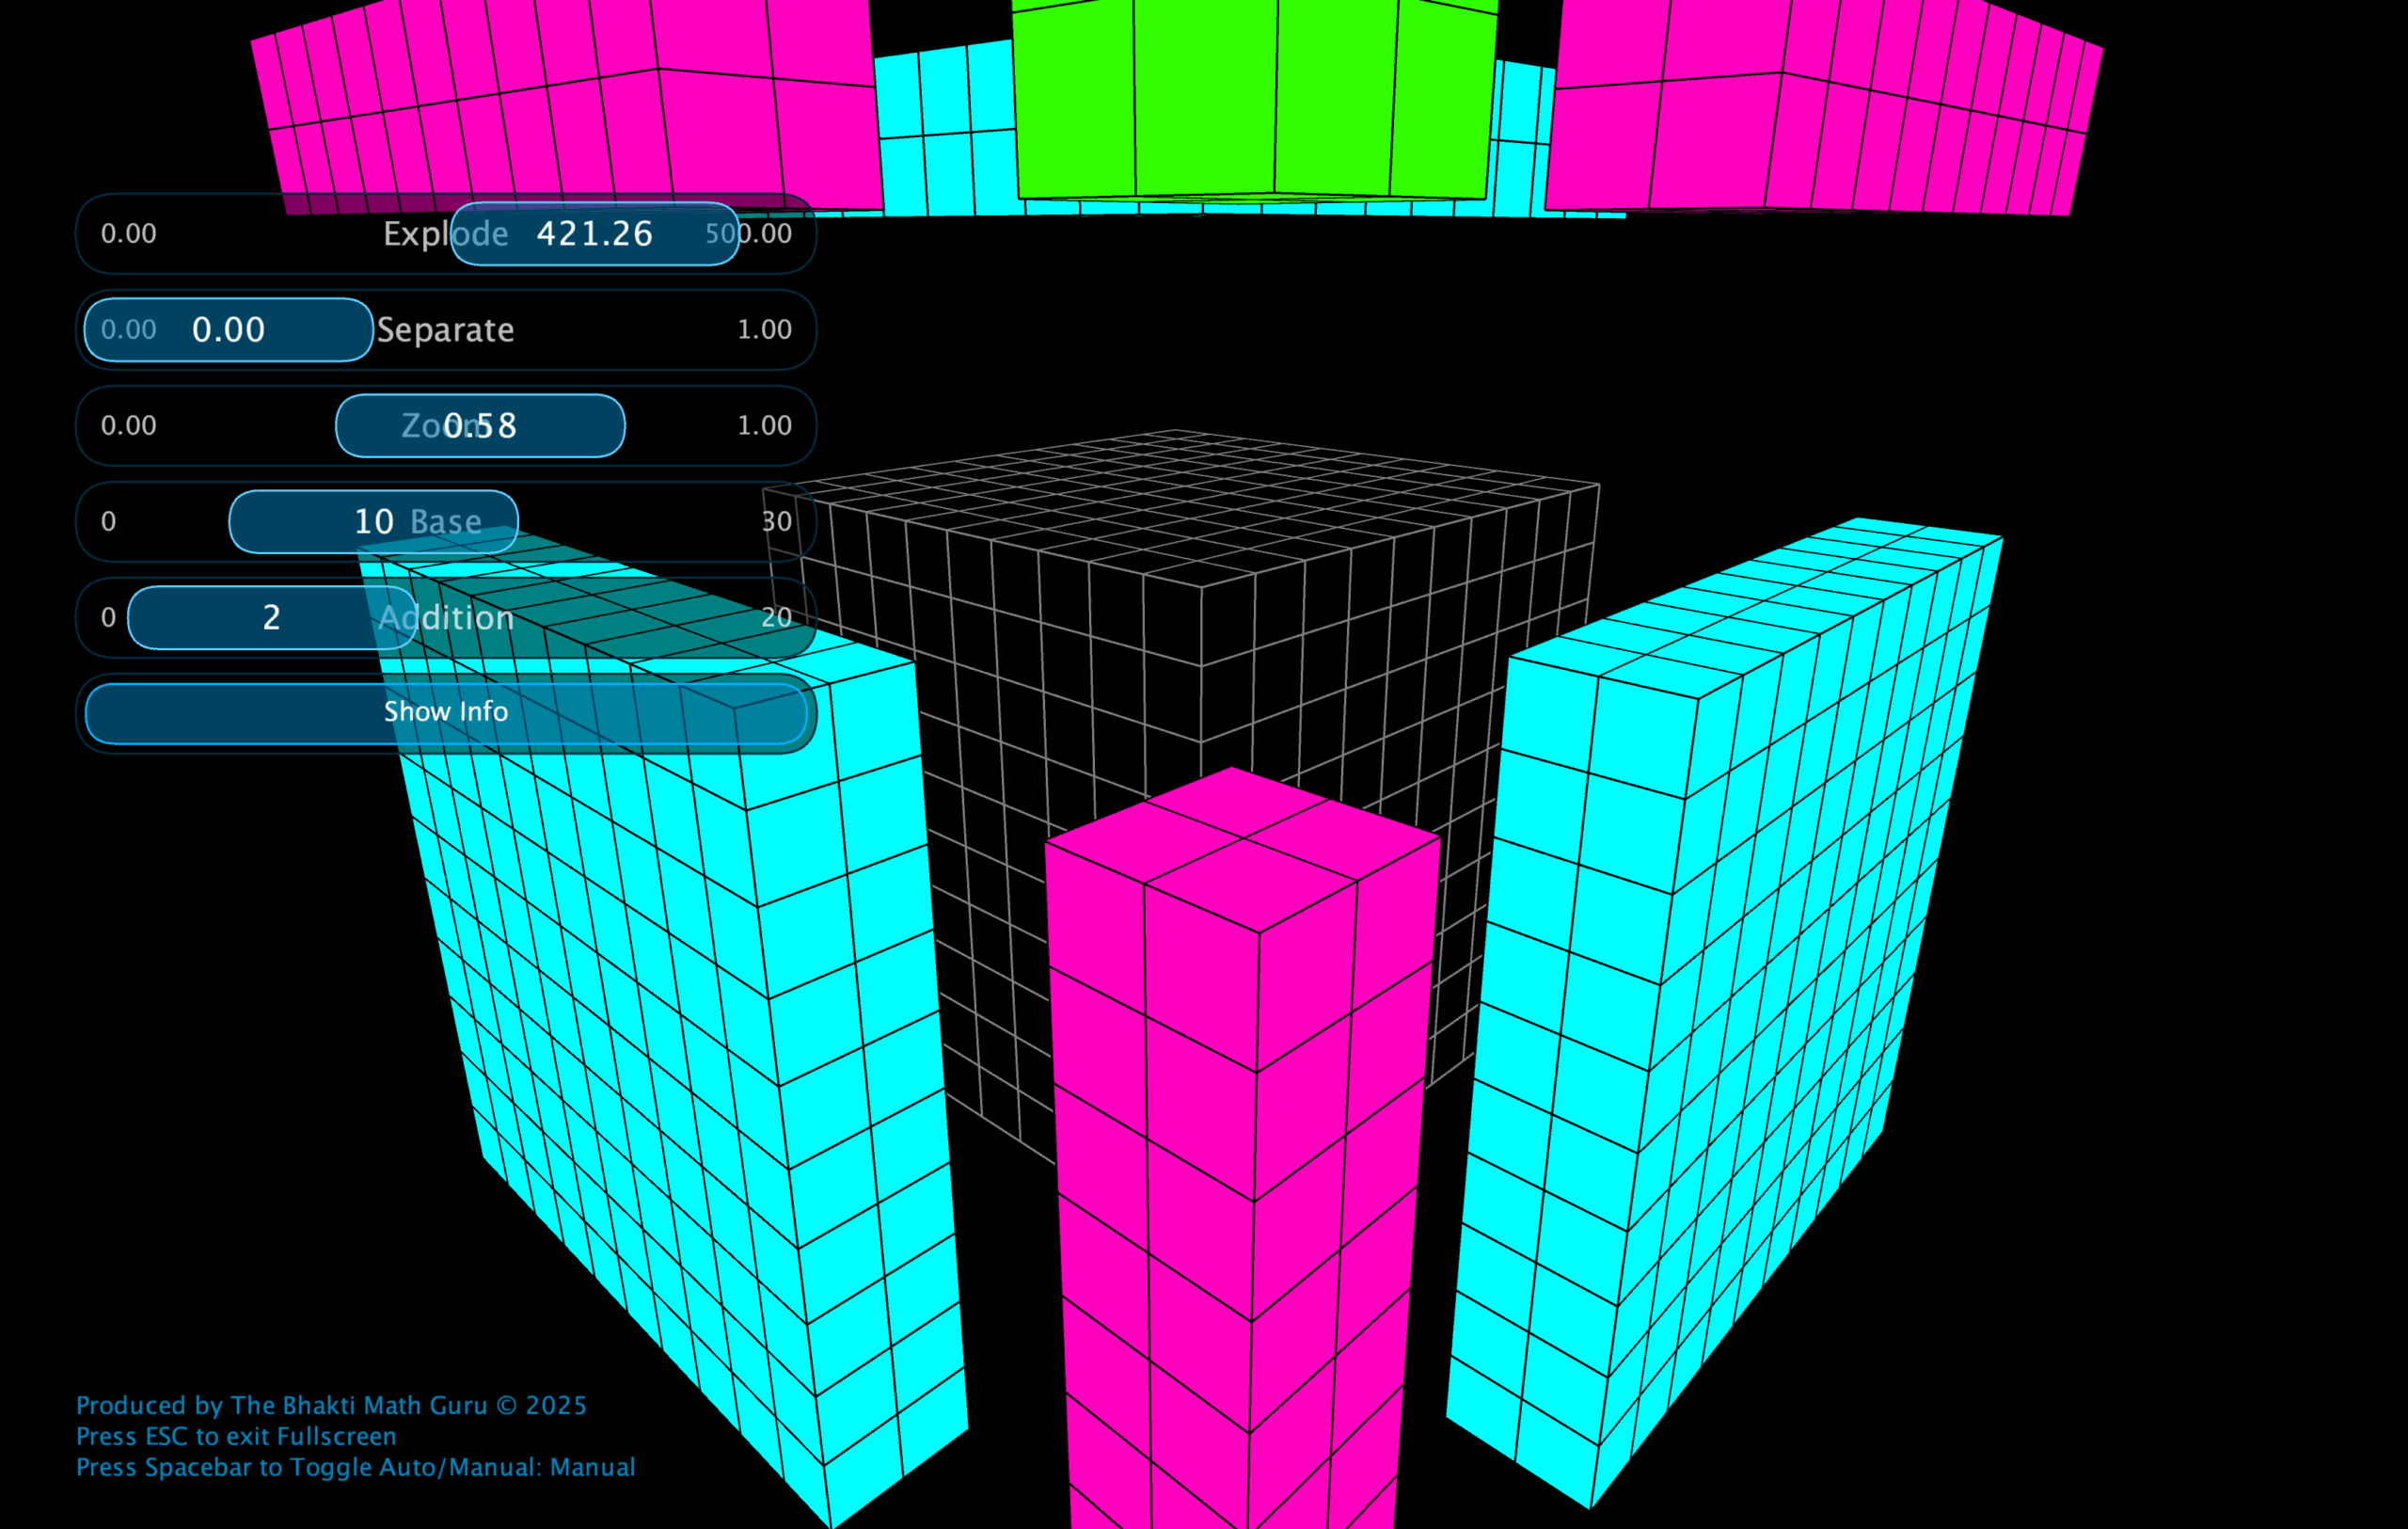Screen dimensions: 2408x1529
Task: Click the Base slider maximum label 30
Action: (778, 521)
